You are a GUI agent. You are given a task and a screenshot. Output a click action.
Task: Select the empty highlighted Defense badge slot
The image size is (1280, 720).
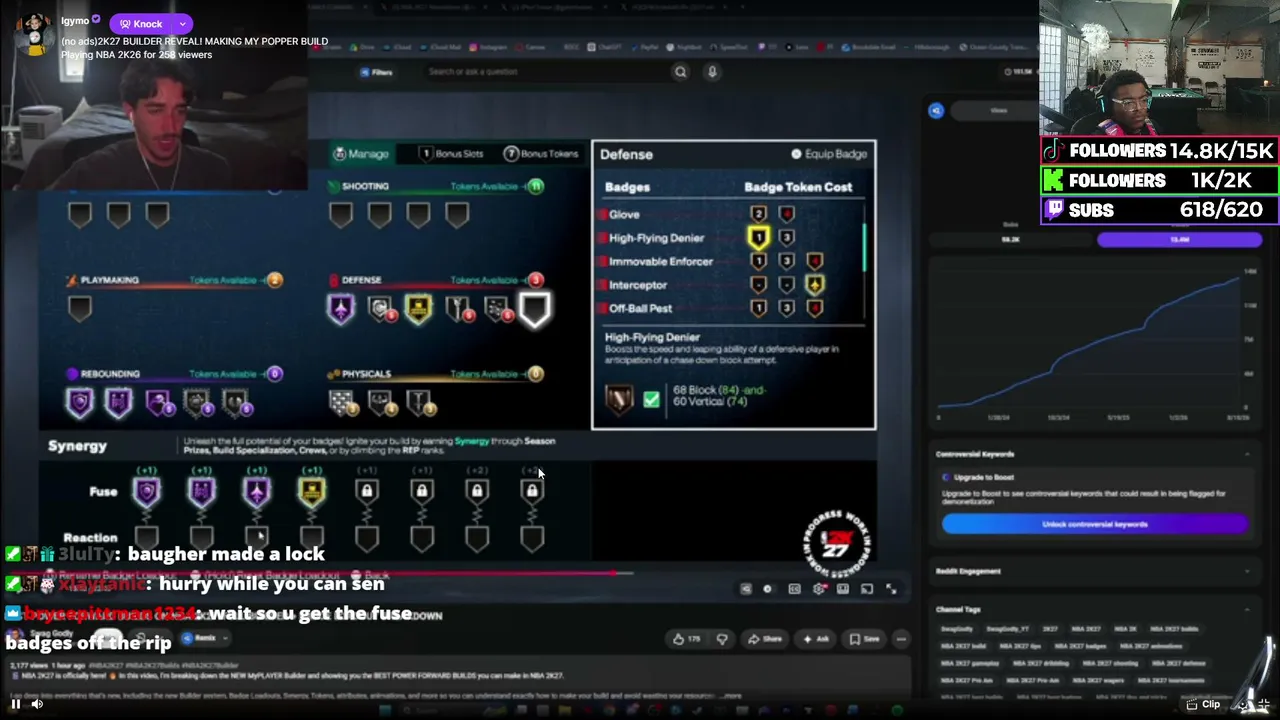pos(534,309)
